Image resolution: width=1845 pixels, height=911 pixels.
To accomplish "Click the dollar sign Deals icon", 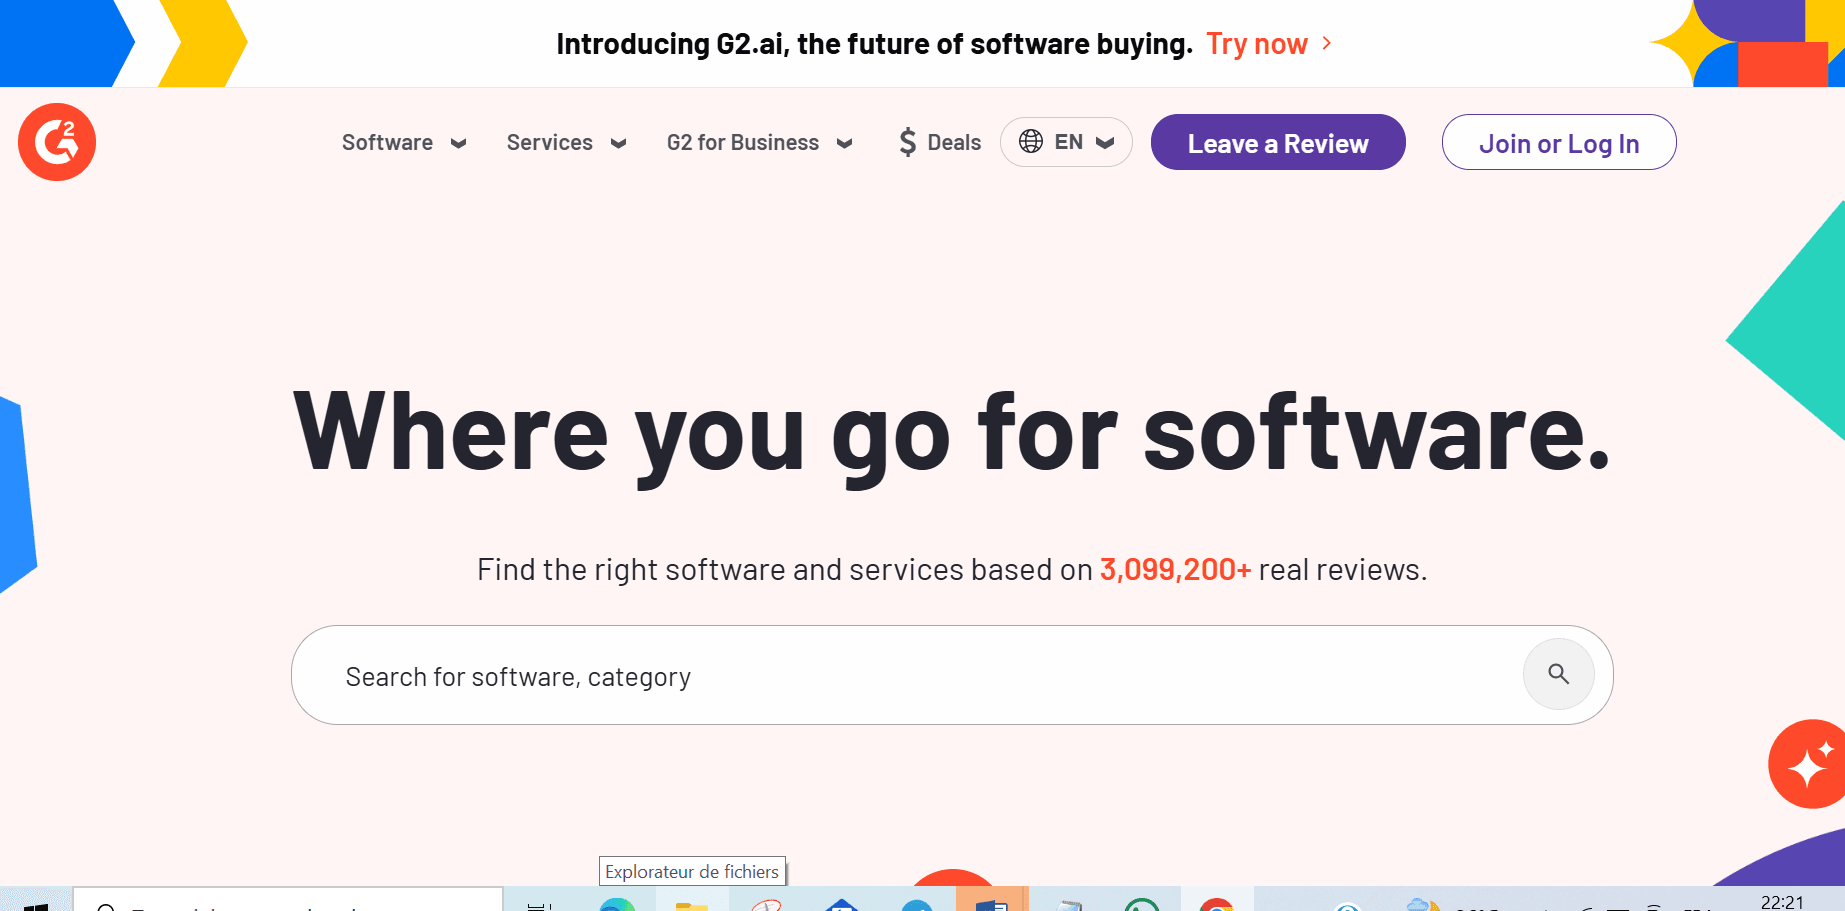I will click(x=907, y=142).
